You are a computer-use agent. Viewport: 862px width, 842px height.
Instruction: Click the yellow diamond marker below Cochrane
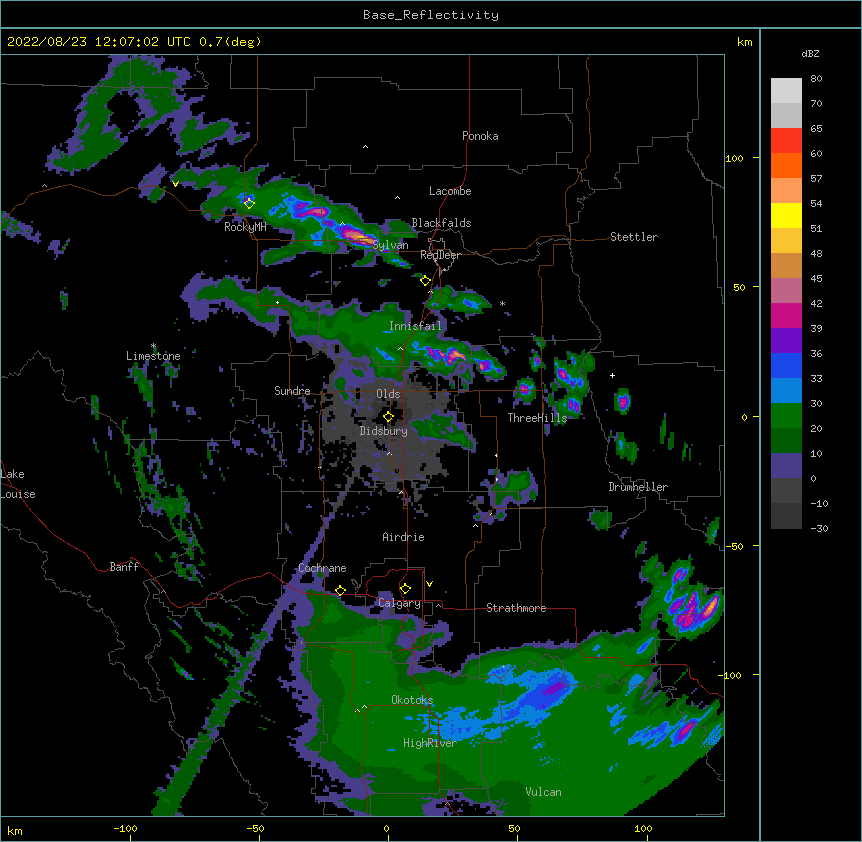[x=340, y=590]
